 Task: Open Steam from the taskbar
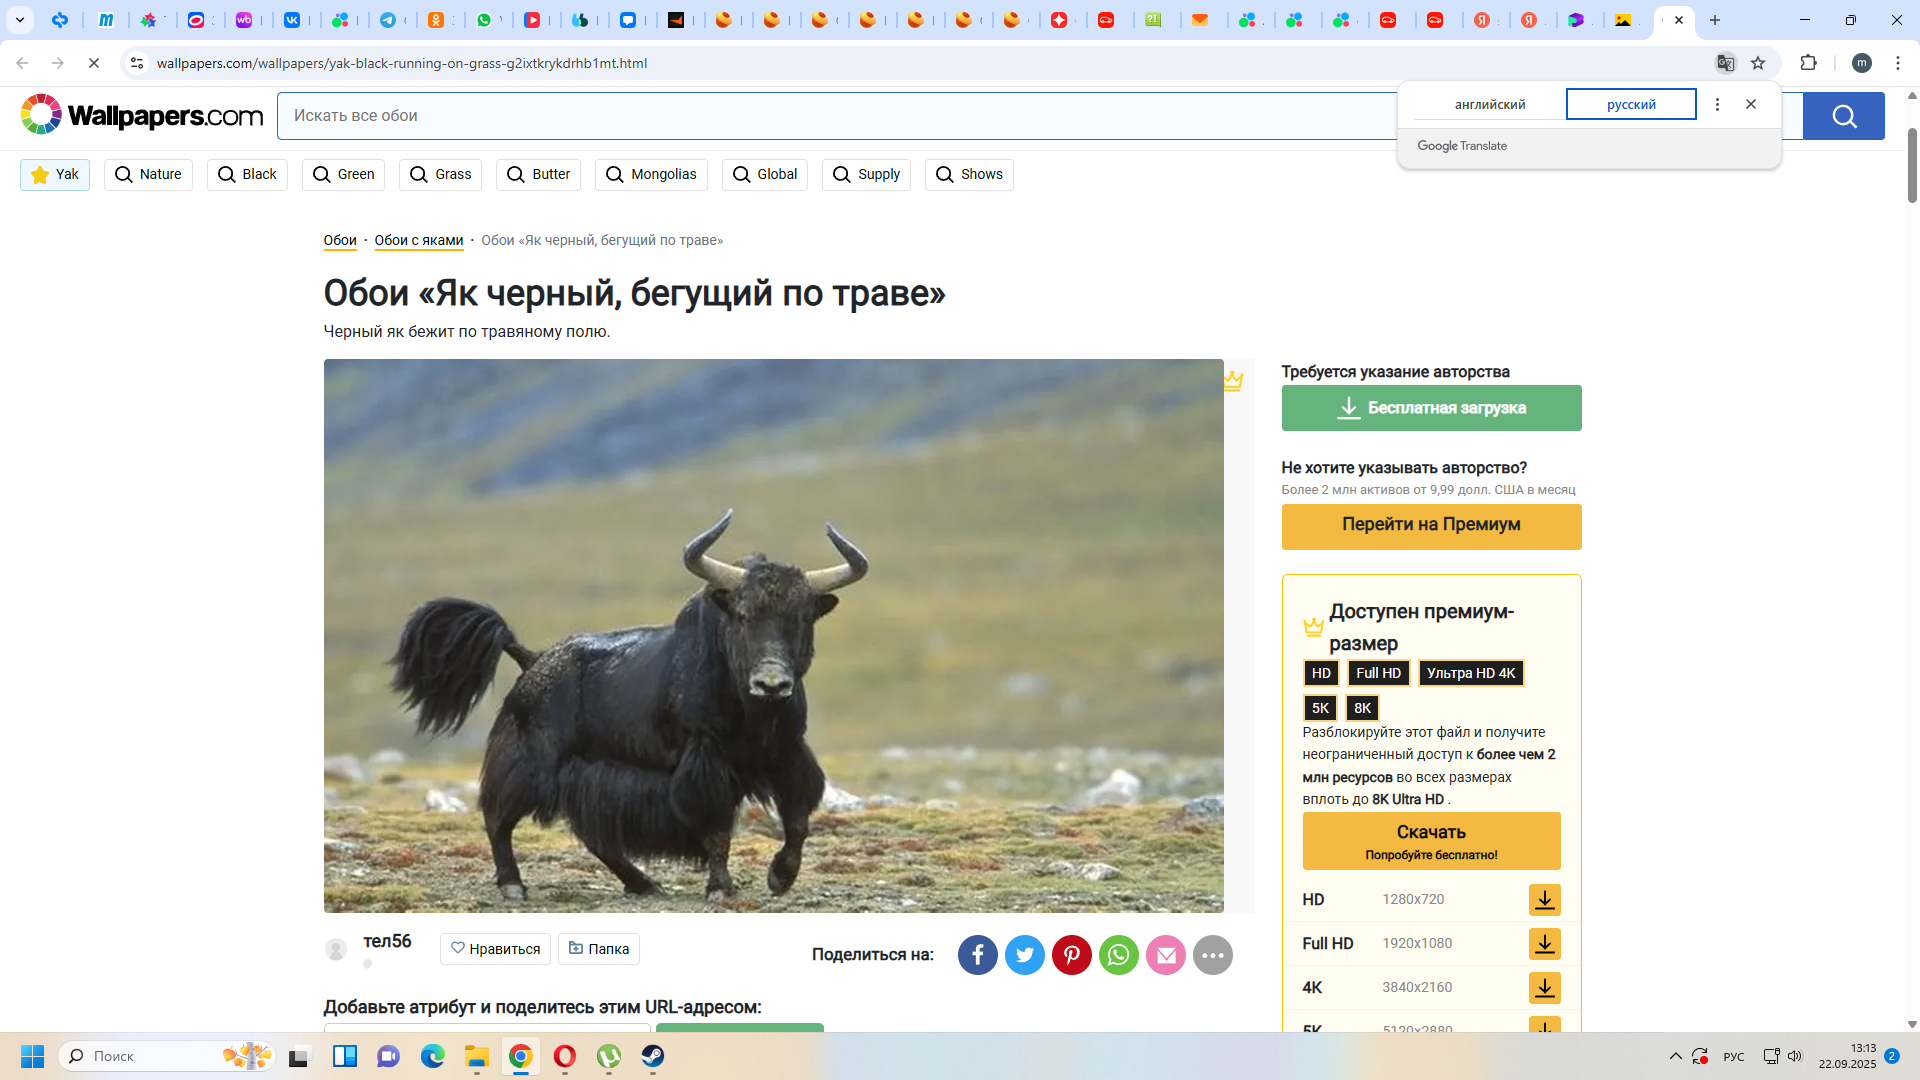[652, 1056]
